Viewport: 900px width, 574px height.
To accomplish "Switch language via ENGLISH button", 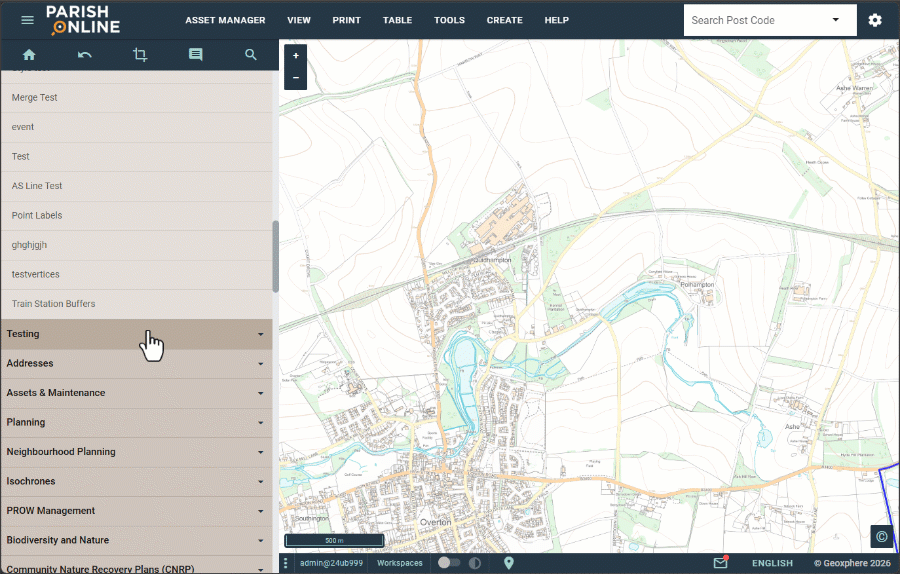I will (772, 563).
